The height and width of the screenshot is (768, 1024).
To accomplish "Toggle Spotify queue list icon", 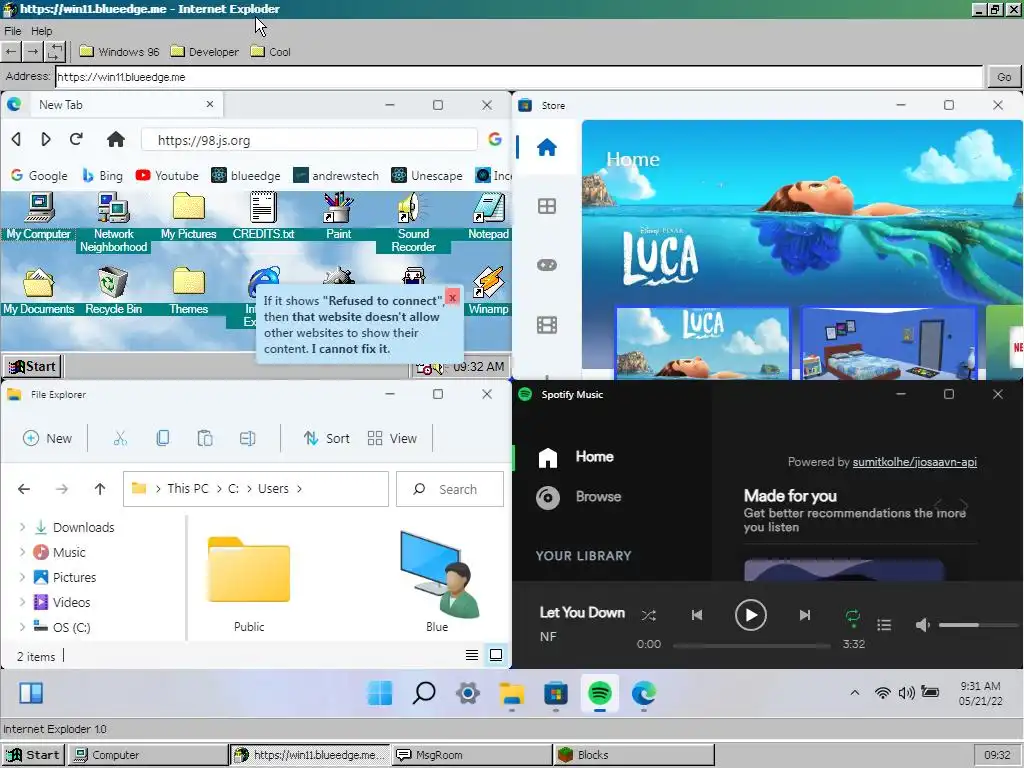I will 884,625.
